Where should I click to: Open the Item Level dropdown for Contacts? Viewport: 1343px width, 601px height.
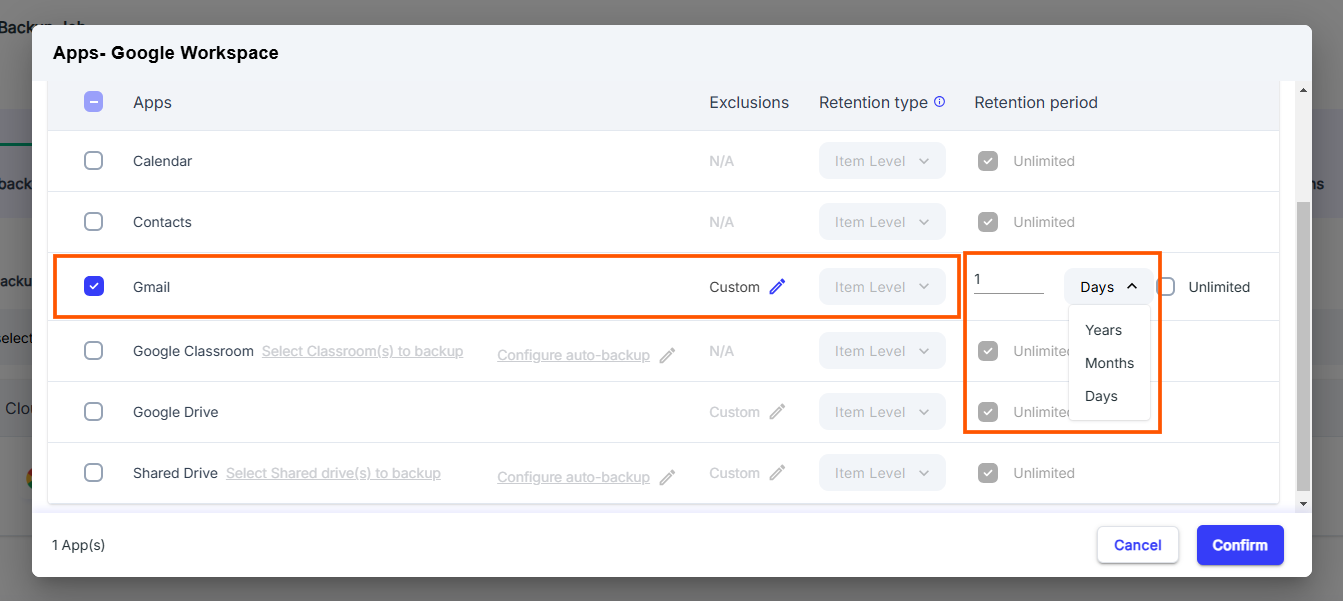pyautogui.click(x=882, y=222)
